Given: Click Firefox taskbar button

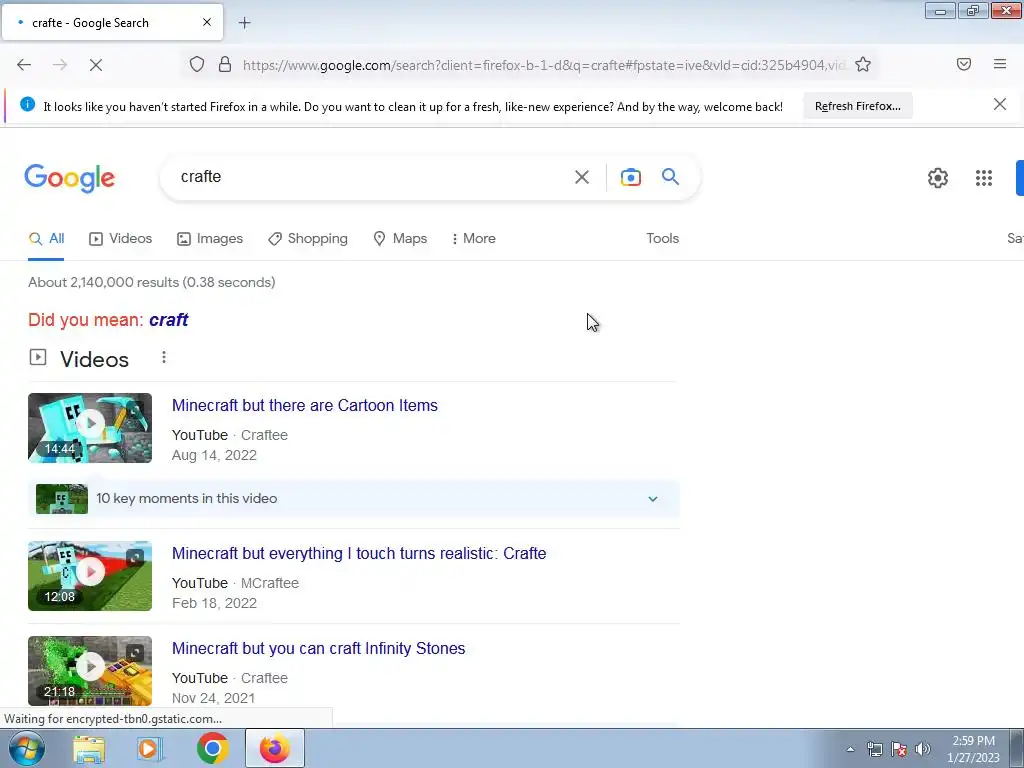Looking at the screenshot, I should (275, 748).
